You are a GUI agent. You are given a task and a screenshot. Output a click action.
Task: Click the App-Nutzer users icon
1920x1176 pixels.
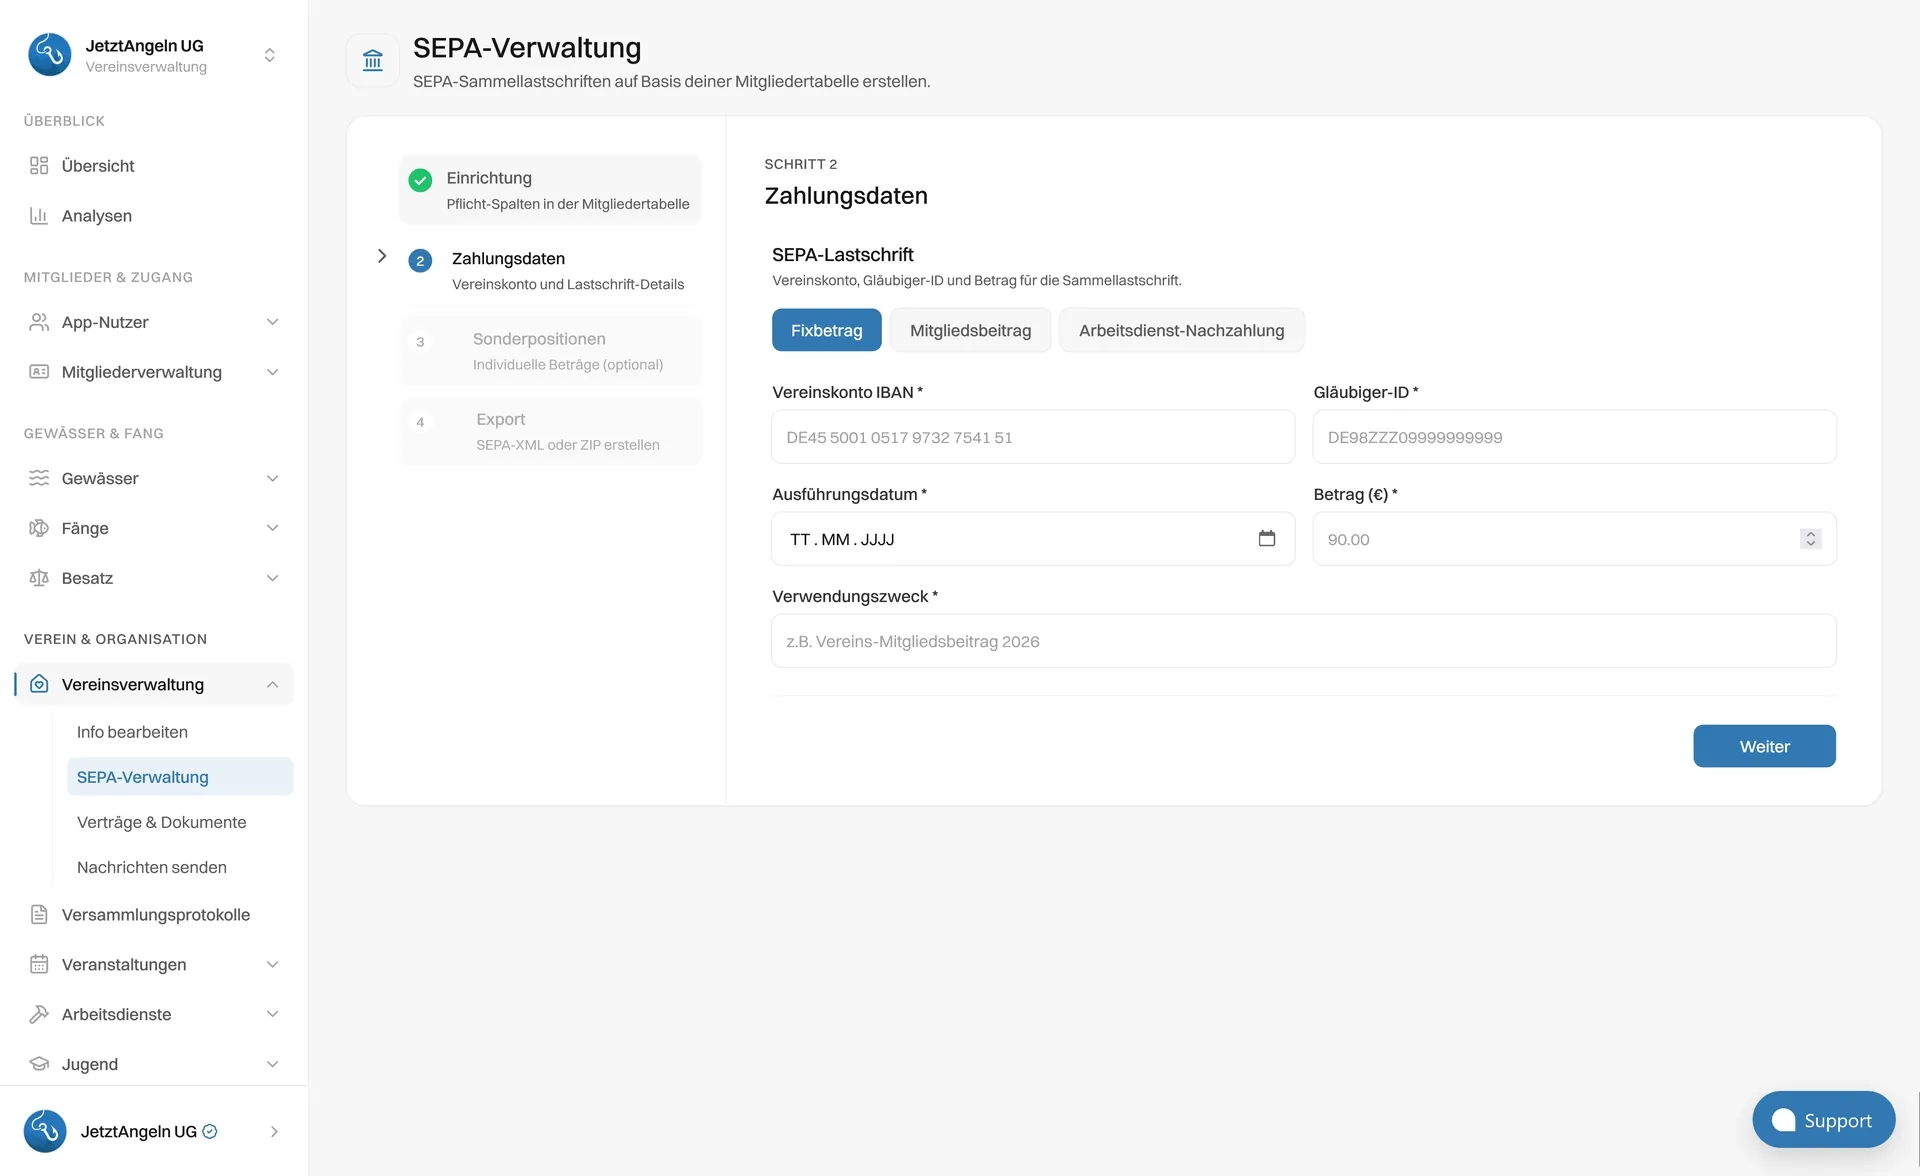39,322
